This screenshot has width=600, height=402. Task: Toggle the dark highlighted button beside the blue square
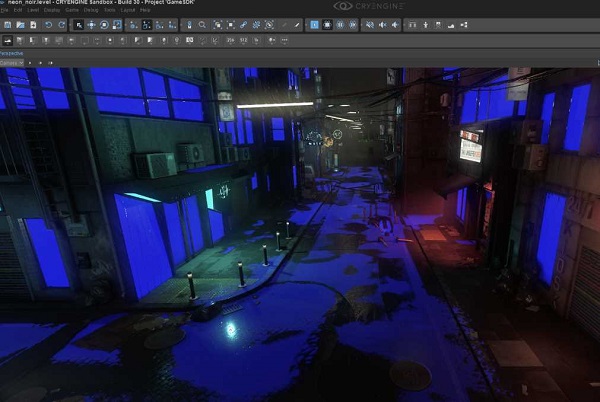point(327,25)
